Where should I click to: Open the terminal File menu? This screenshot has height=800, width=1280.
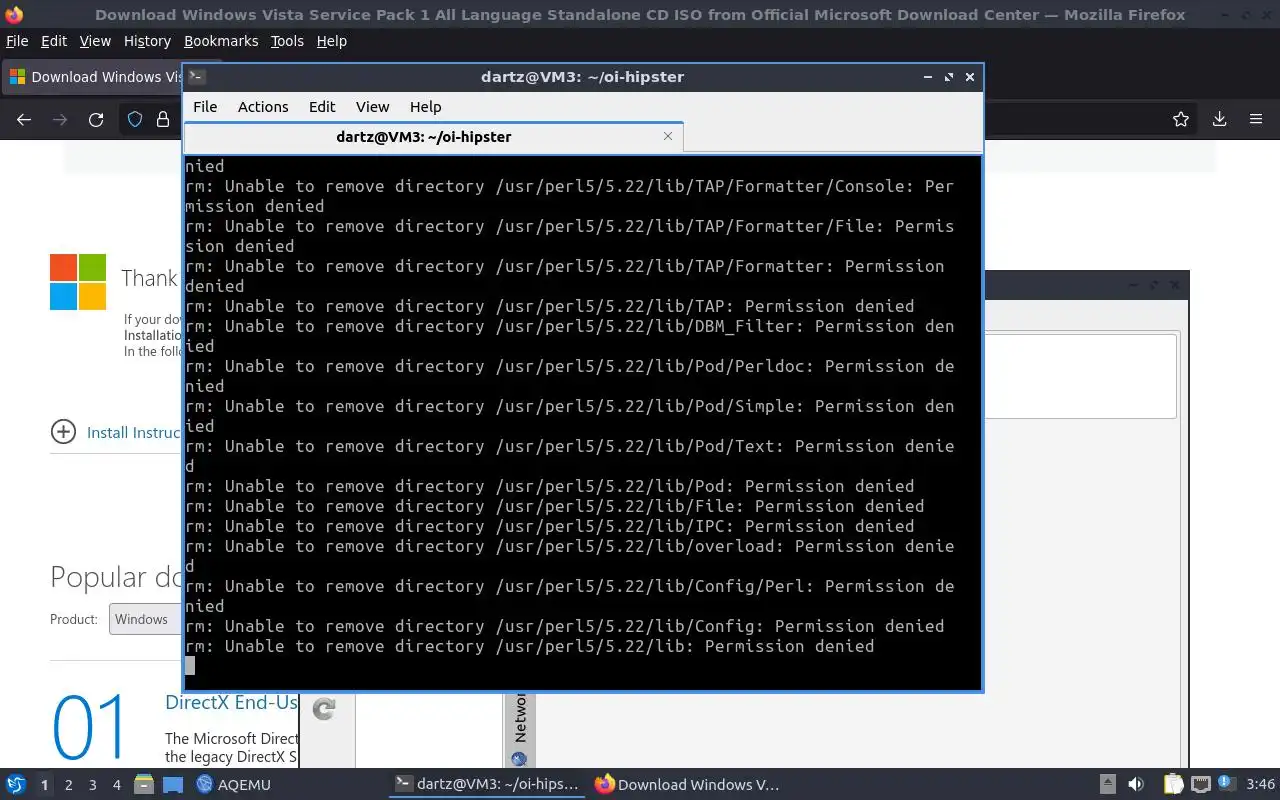coord(205,107)
